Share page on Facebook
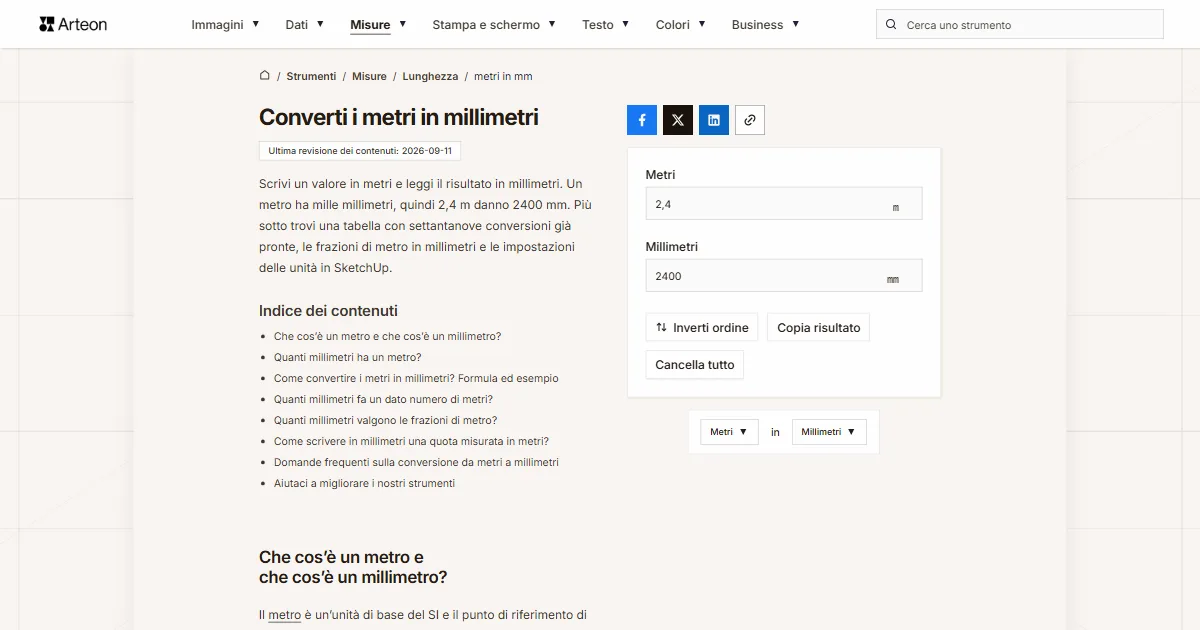This screenshot has width=1200, height=630. tap(642, 120)
